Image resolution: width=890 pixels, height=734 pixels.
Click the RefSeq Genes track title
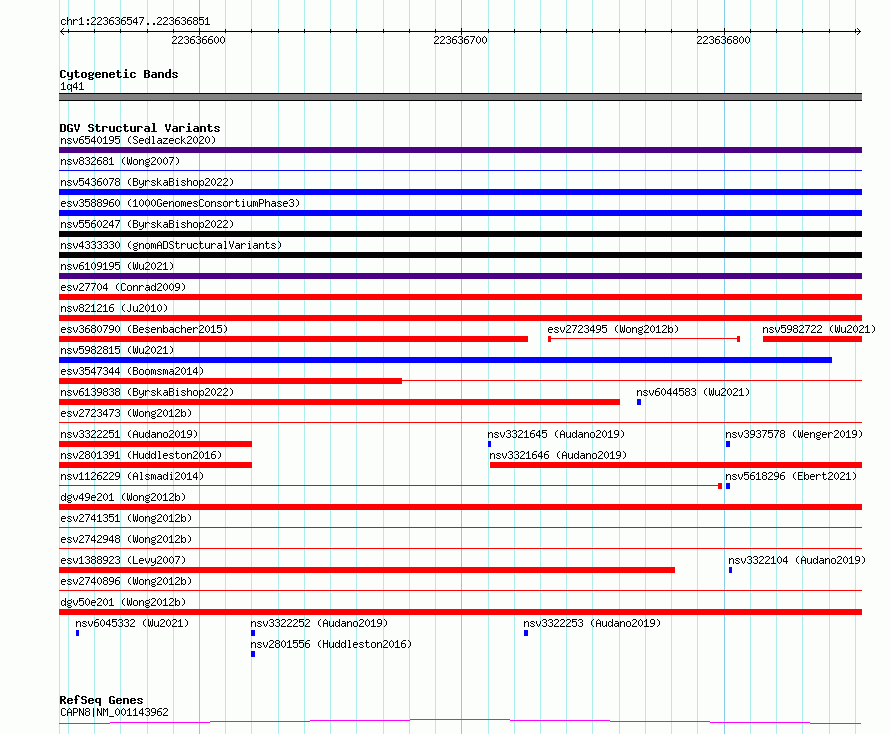[101, 700]
